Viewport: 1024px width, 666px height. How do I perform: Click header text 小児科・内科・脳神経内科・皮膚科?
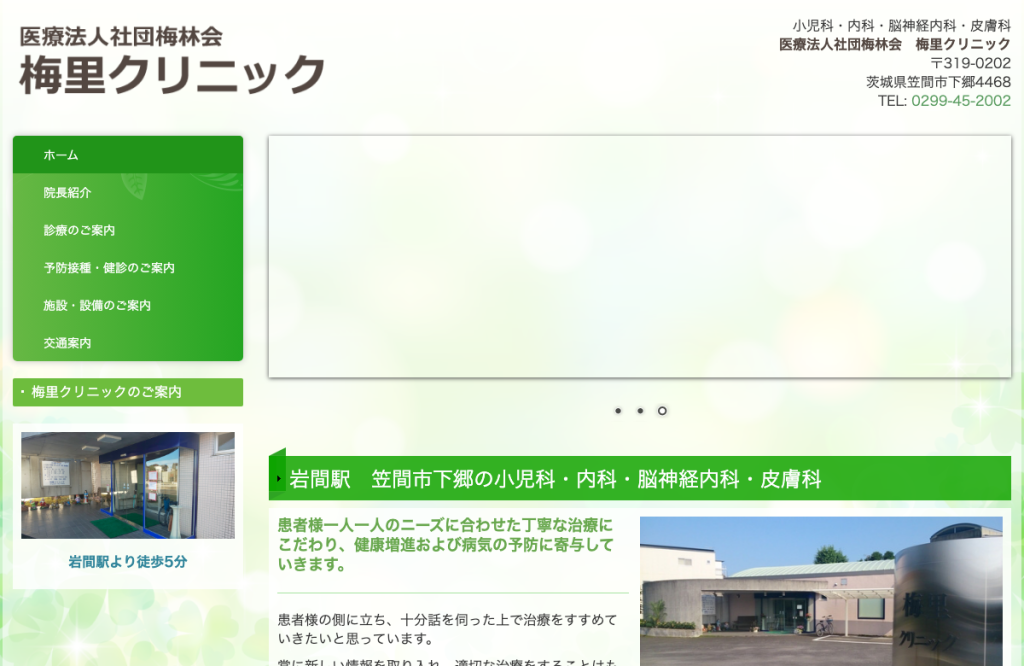point(901,25)
